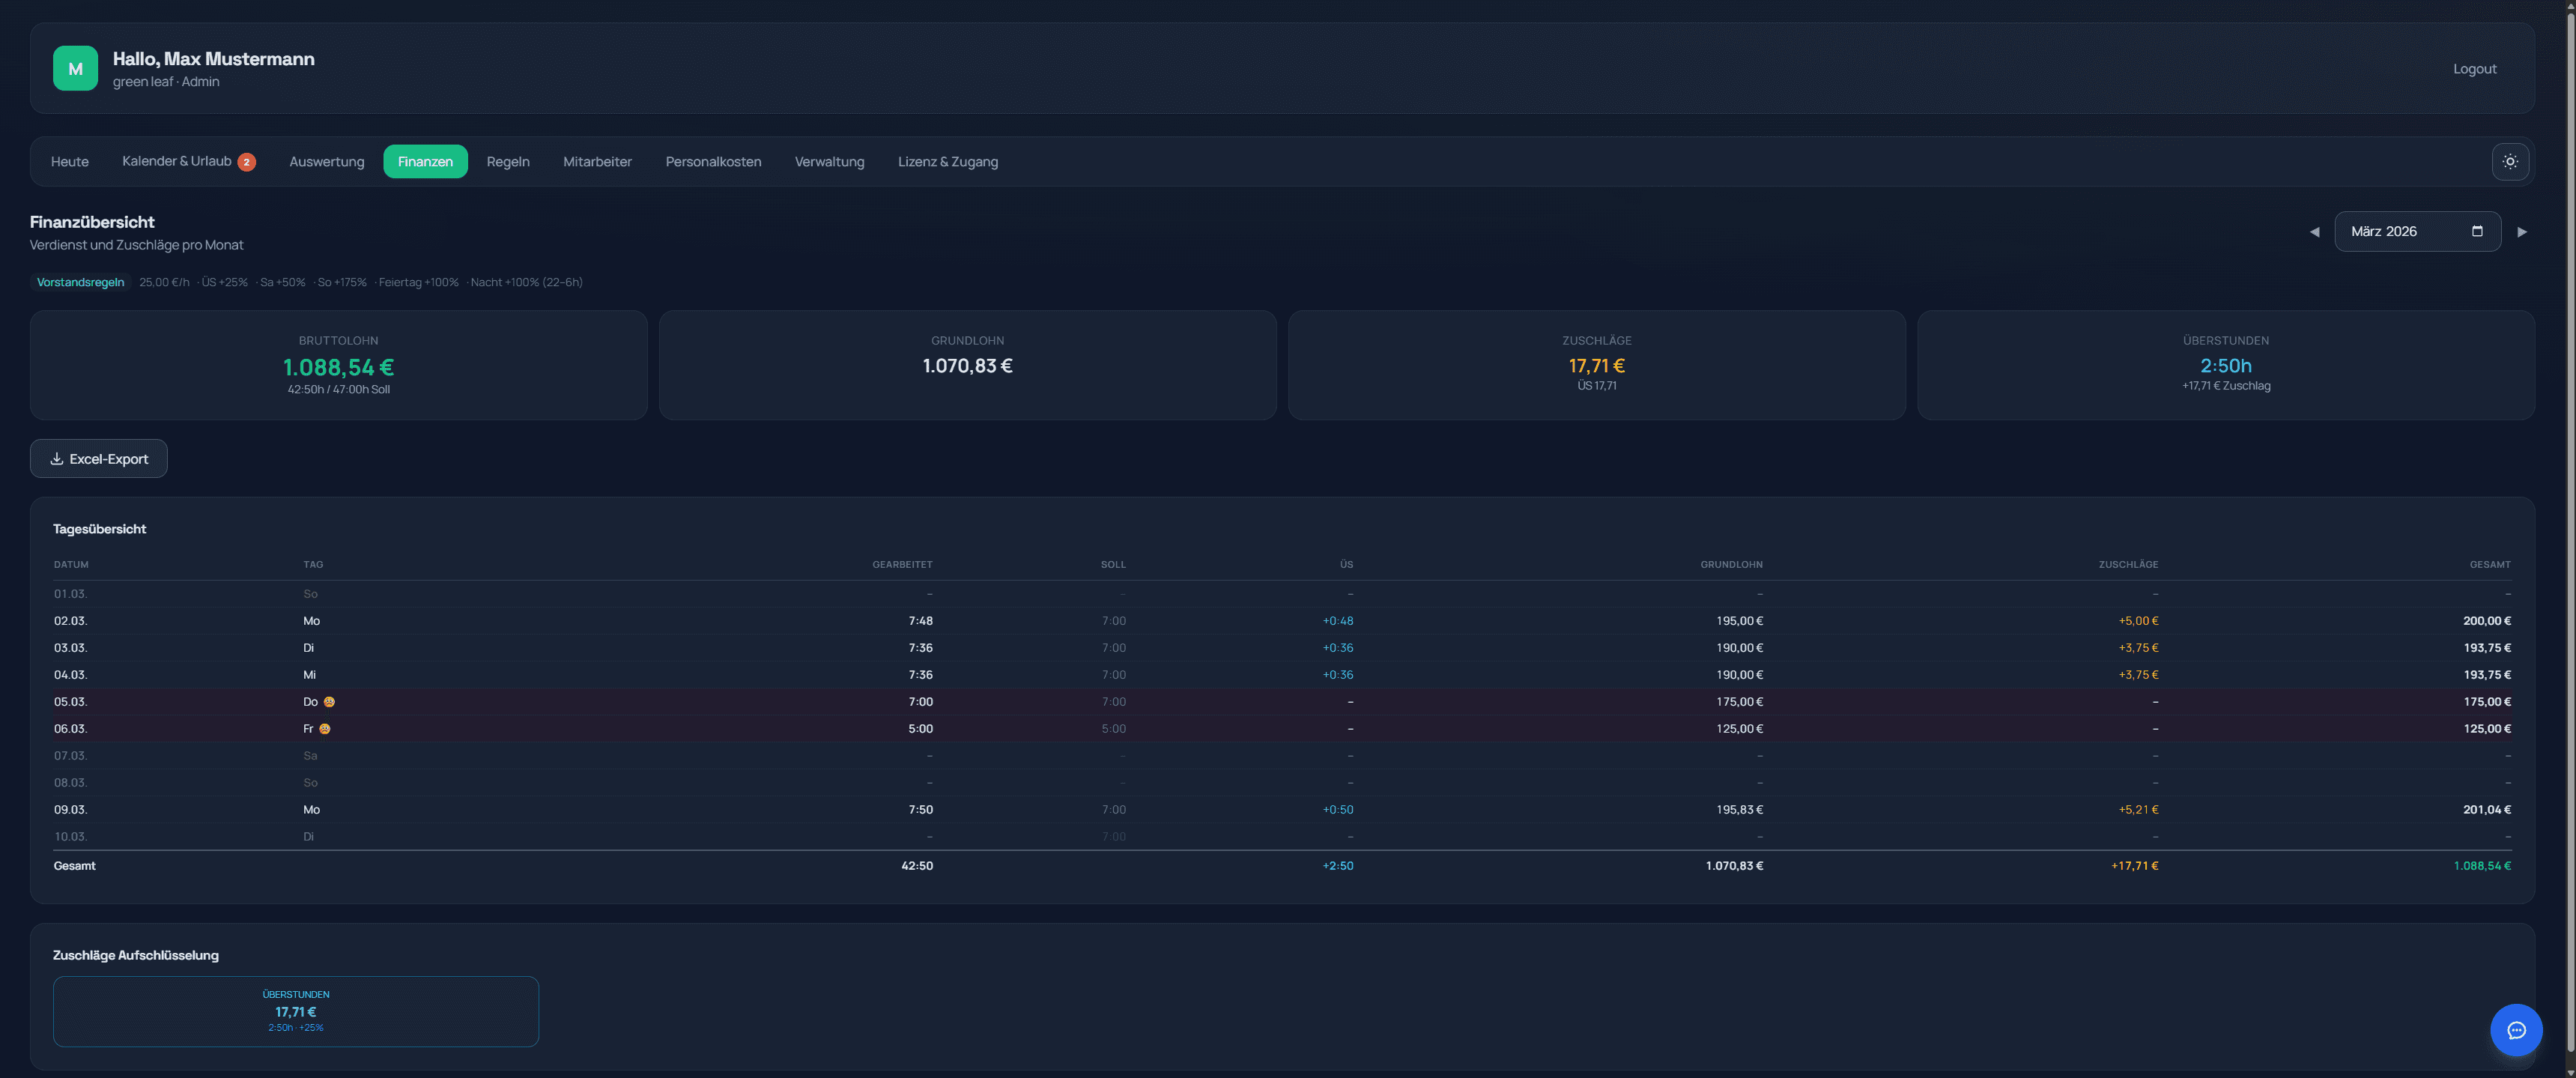This screenshot has height=1078, width=2576.
Task: Go to next month arrow
Action: pos(2521,231)
